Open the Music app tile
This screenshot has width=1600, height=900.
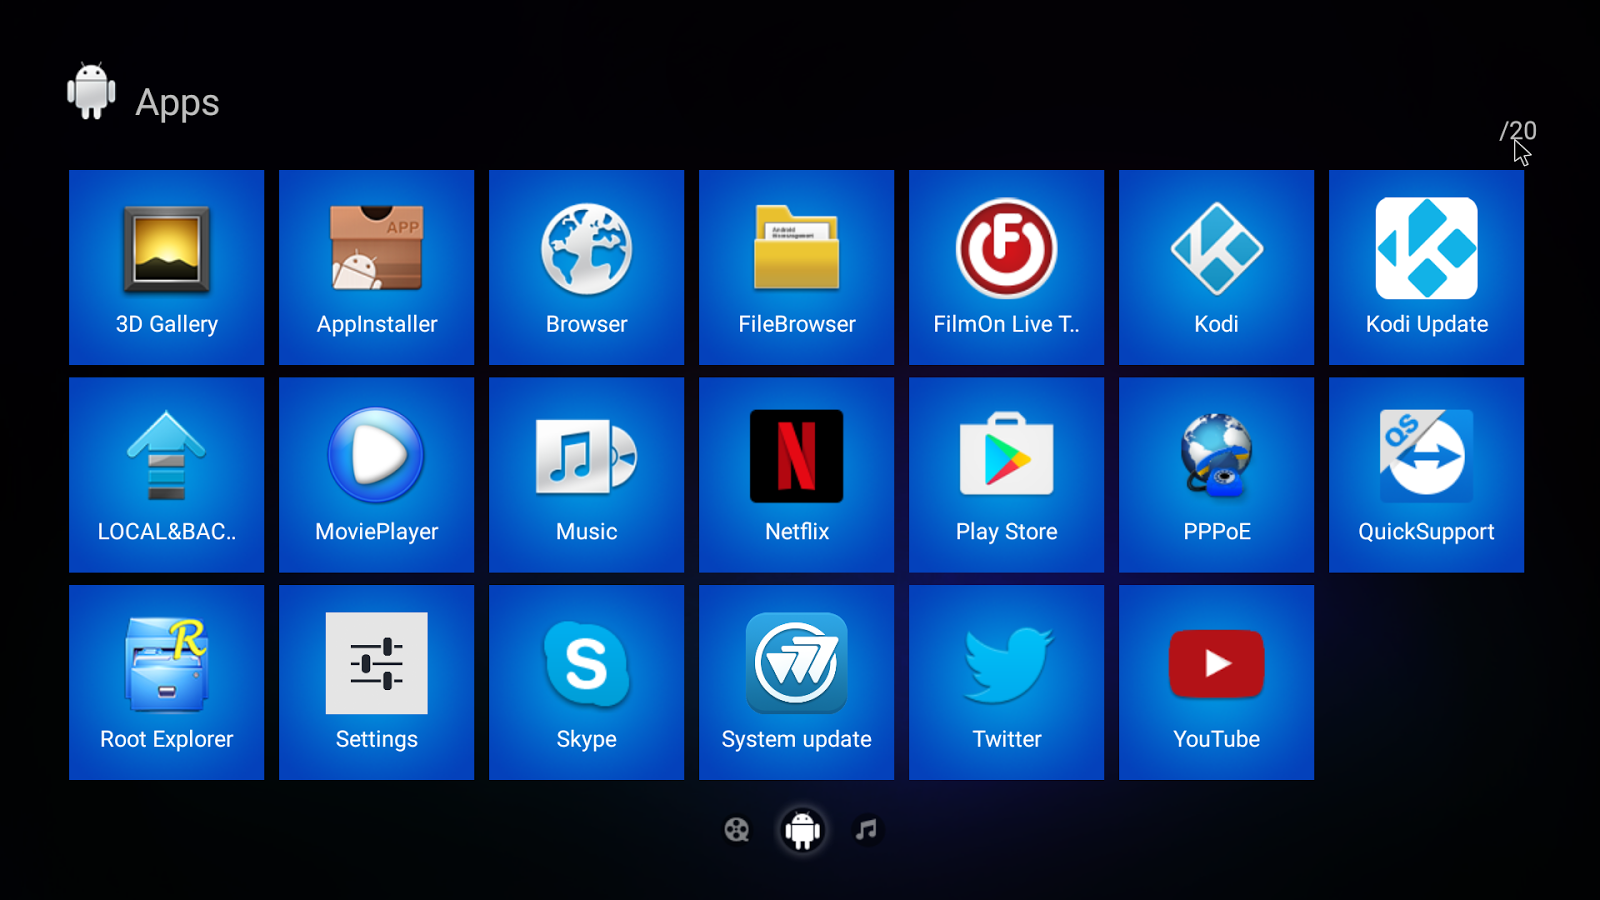point(586,475)
